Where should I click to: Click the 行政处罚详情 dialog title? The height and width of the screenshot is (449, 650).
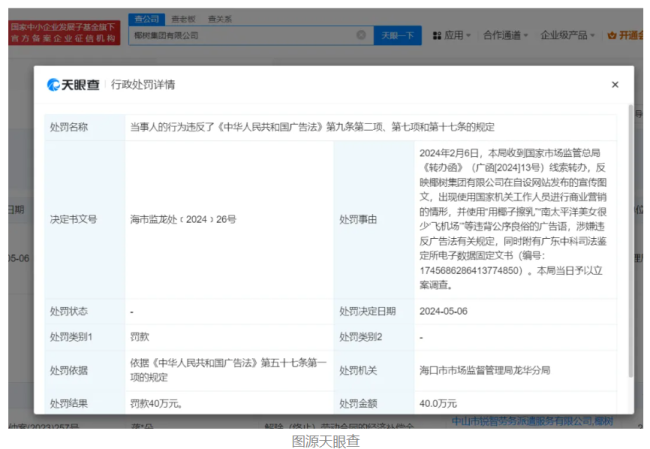point(143,85)
